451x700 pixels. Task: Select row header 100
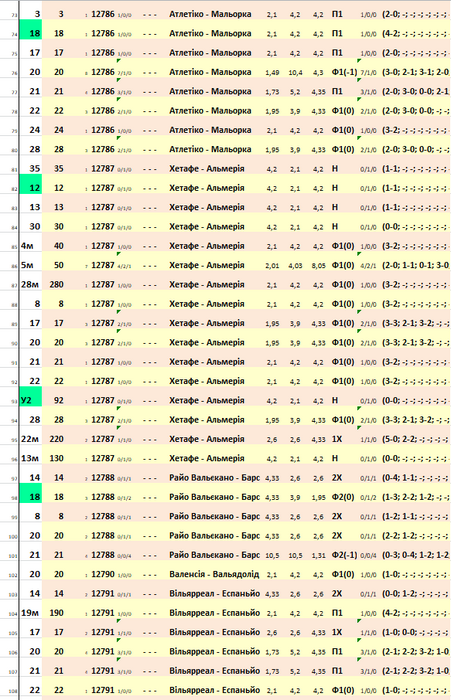[x=13, y=537]
